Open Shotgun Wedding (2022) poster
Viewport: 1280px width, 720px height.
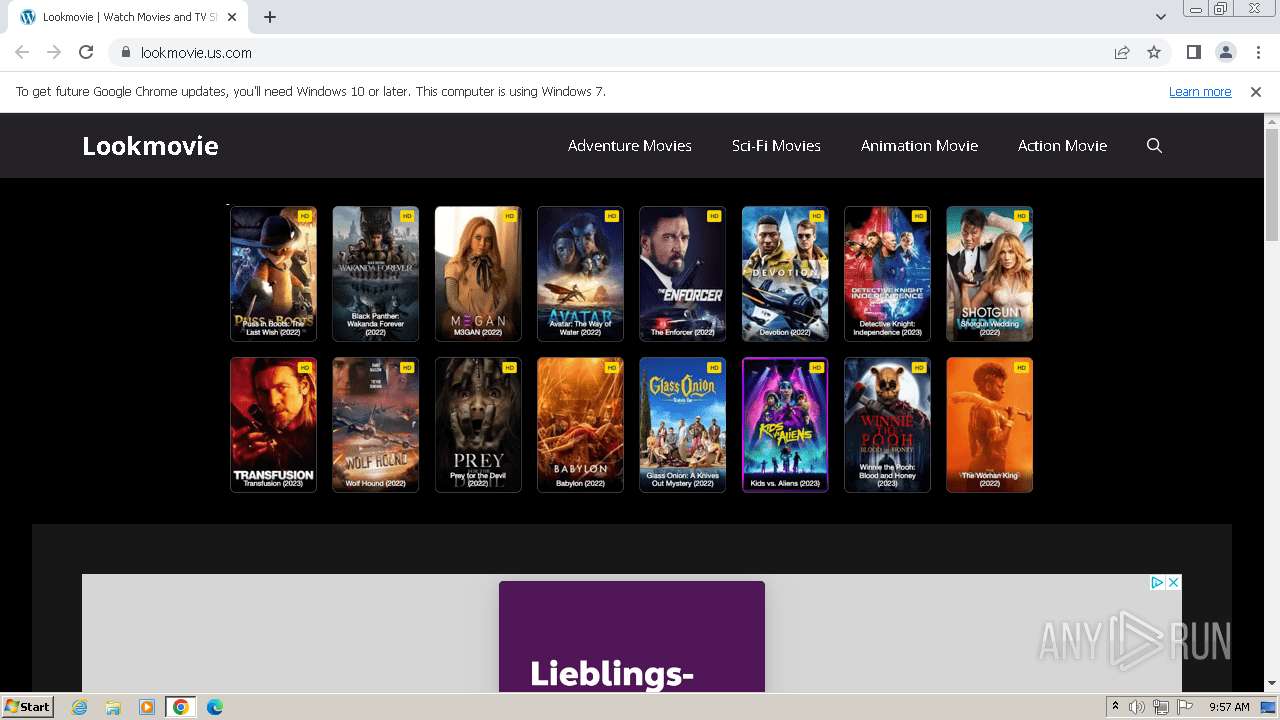click(989, 274)
